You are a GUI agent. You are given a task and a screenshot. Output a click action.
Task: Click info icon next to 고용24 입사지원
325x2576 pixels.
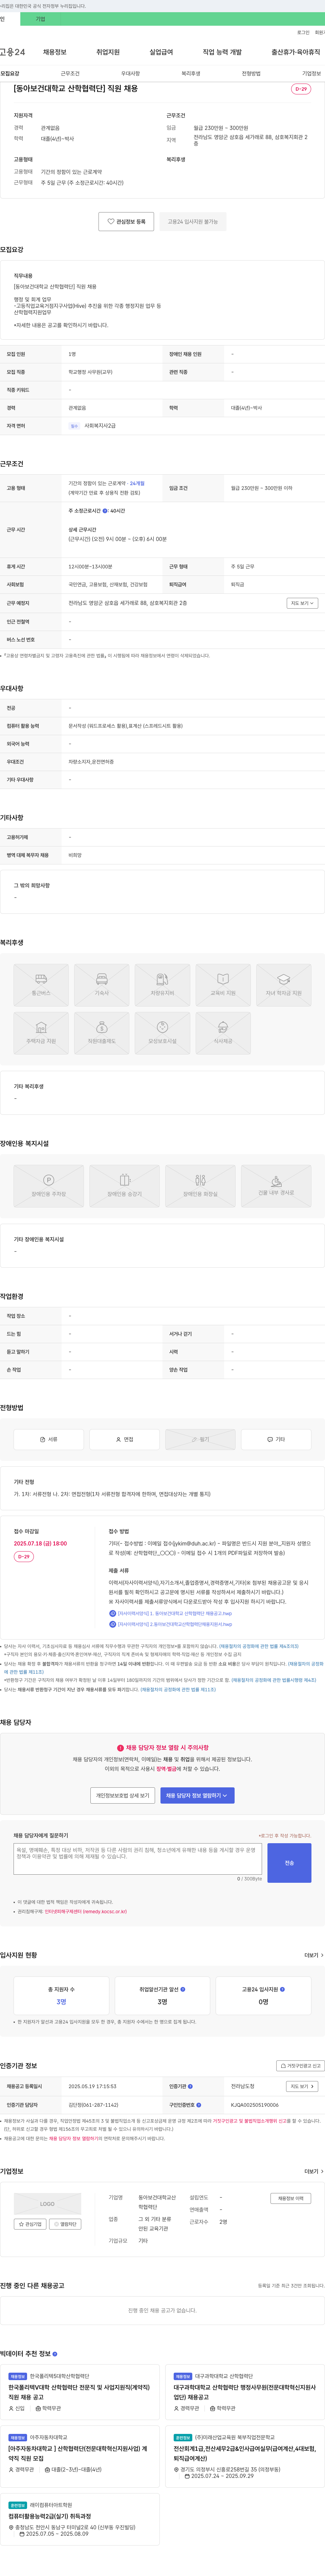tap(282, 1989)
